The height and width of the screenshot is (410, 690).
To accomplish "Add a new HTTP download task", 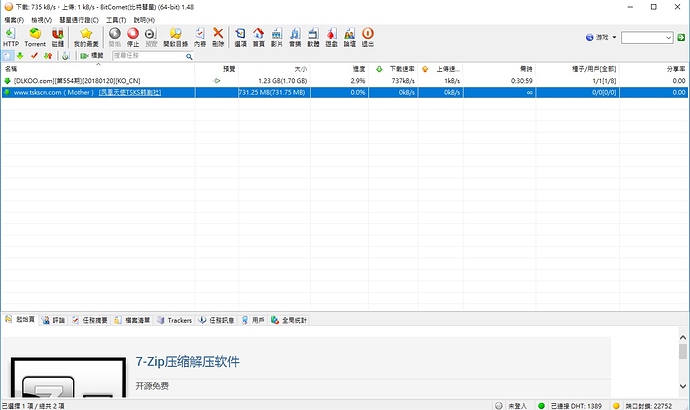I will point(11,37).
